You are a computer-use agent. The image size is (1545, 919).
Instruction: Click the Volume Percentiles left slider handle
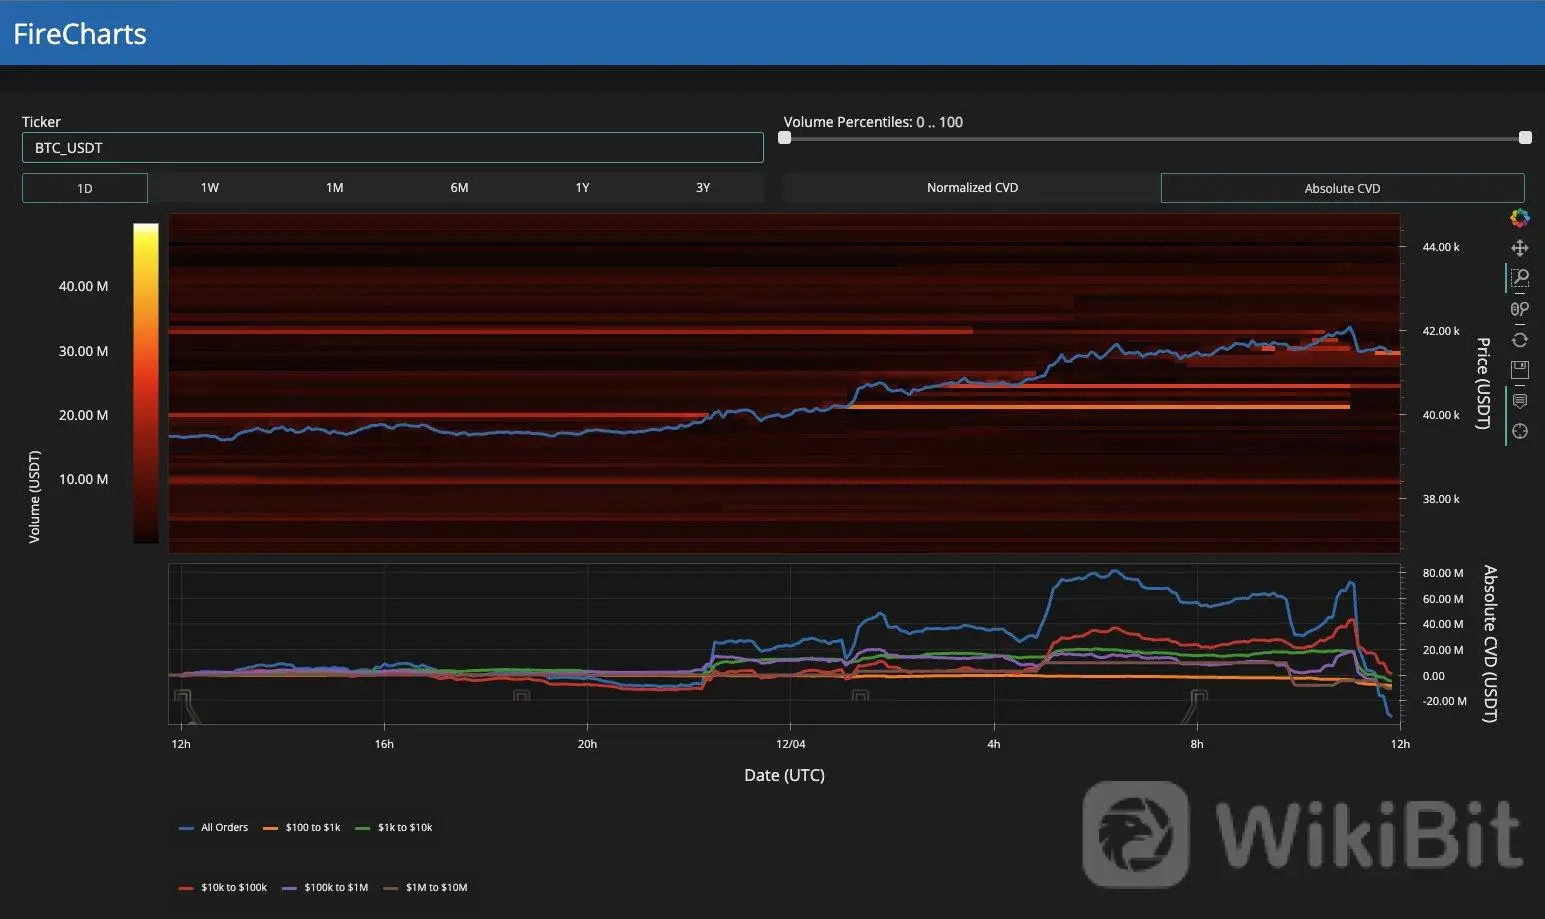click(785, 138)
